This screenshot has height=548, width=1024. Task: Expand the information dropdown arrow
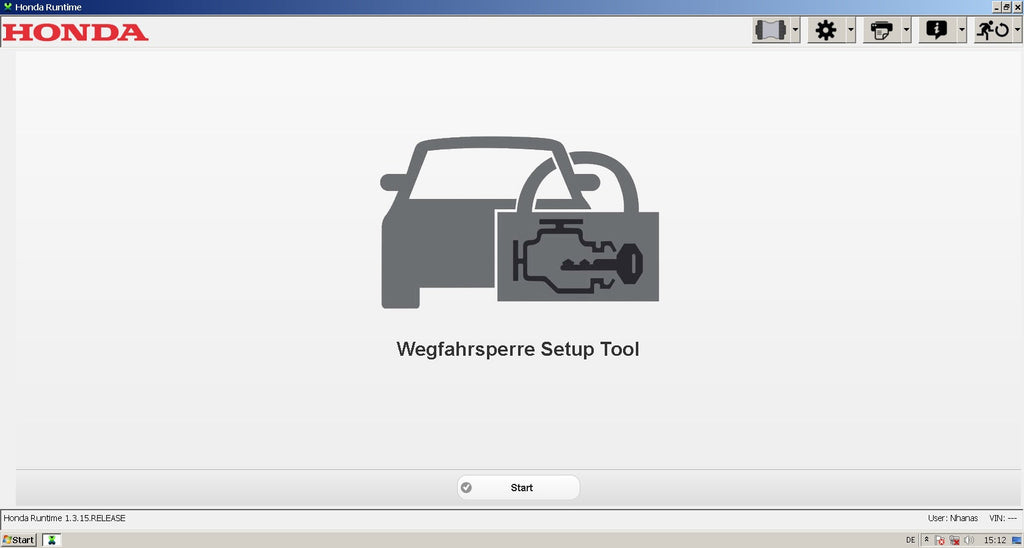coord(962,30)
